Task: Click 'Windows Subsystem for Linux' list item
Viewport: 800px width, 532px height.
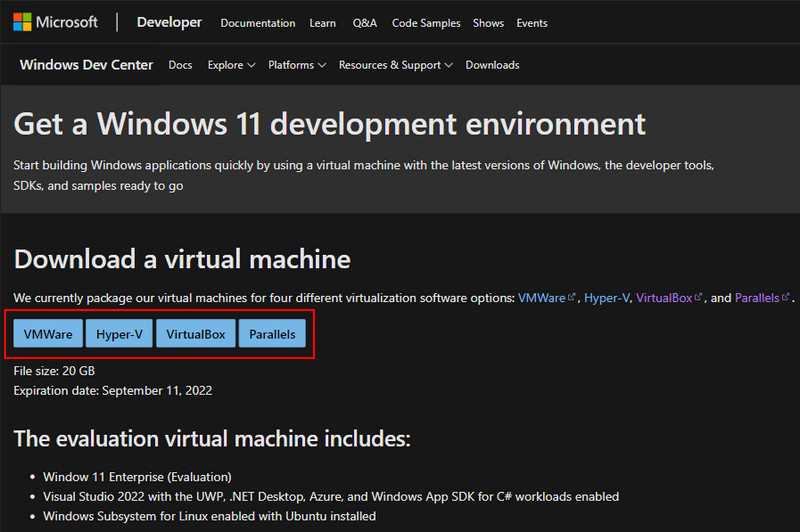Action: tap(210, 516)
